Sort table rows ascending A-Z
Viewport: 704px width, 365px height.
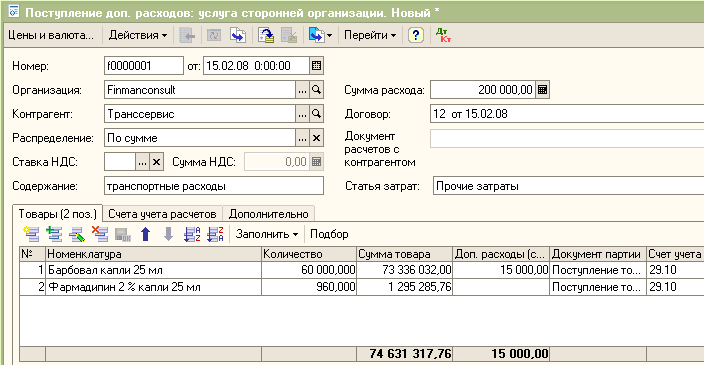(x=192, y=234)
